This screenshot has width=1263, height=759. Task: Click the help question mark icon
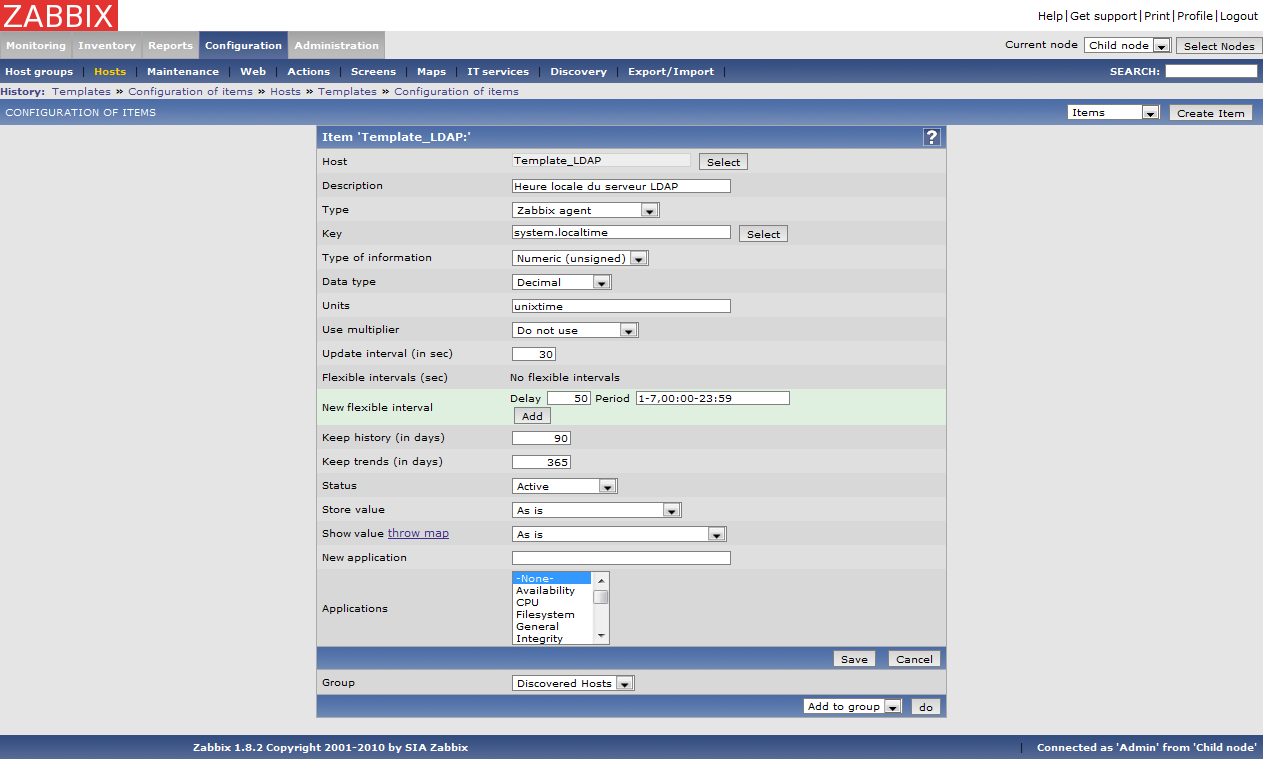coord(931,137)
